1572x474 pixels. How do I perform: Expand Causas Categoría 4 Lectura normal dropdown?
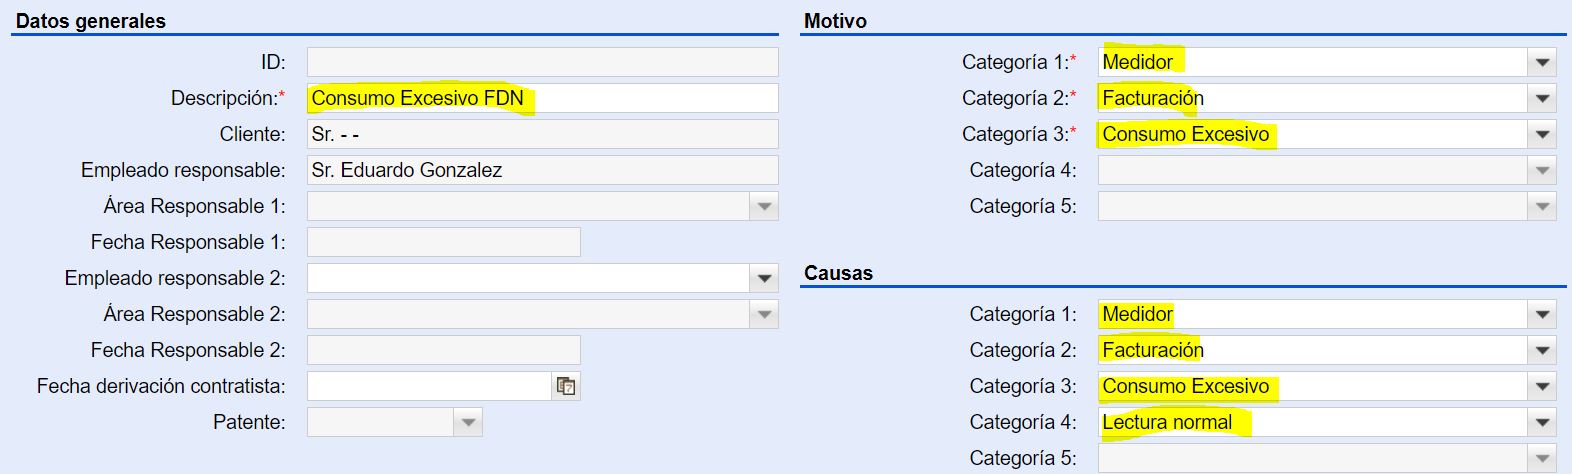click(1542, 422)
